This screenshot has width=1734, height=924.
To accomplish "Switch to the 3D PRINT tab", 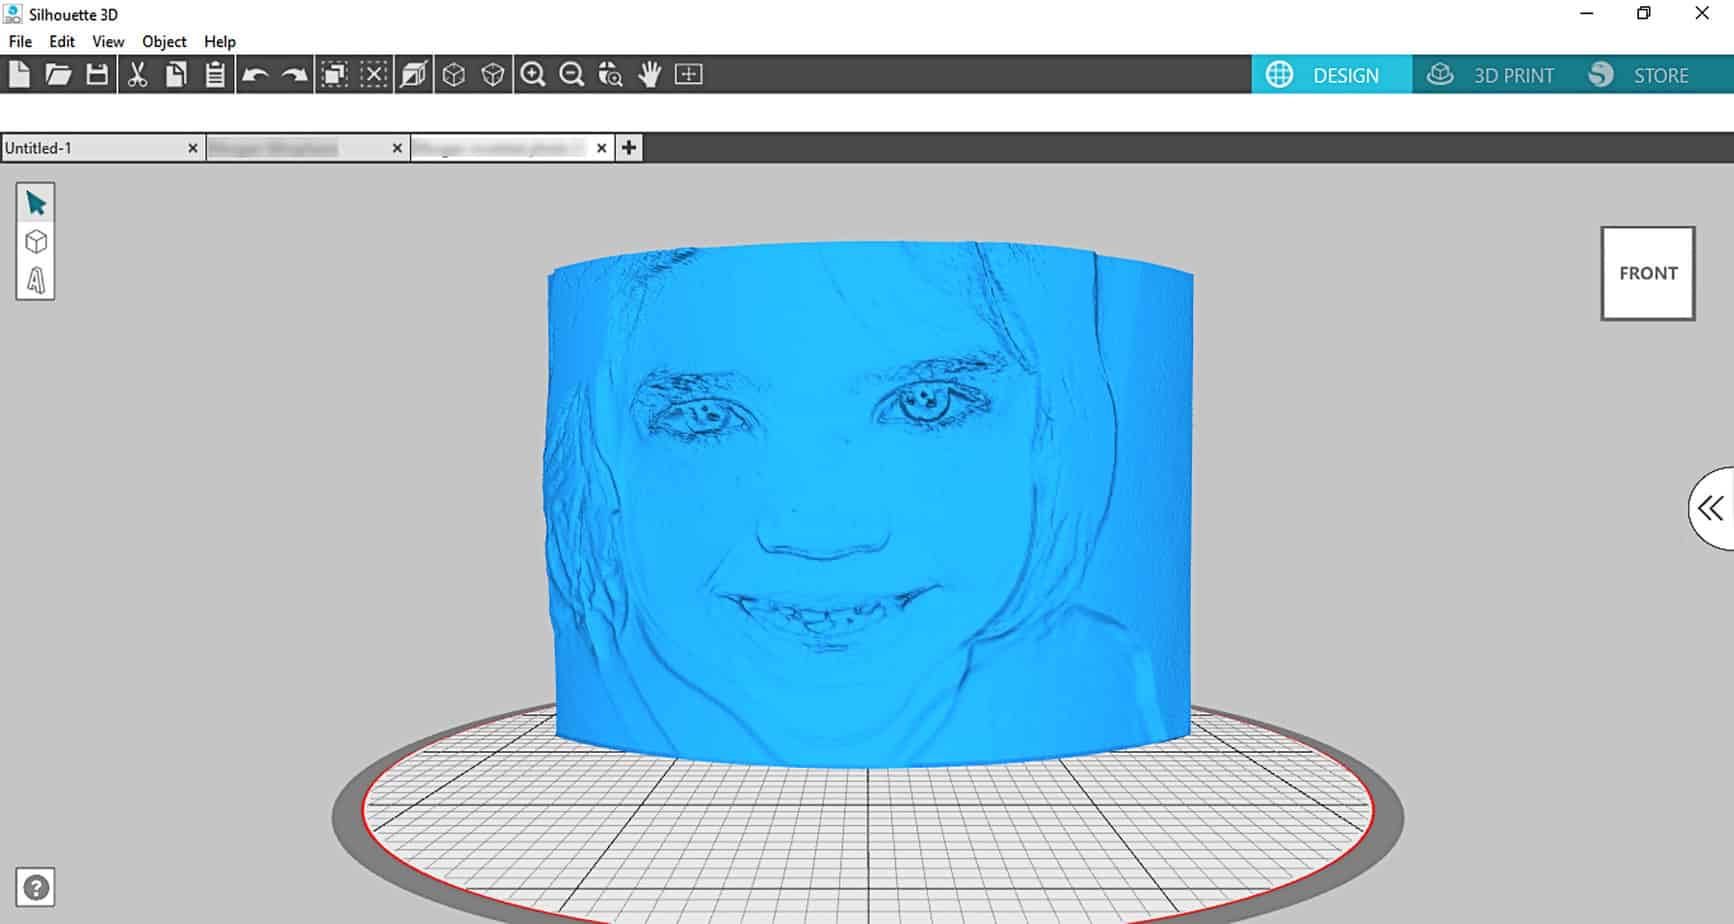I will click(1492, 74).
